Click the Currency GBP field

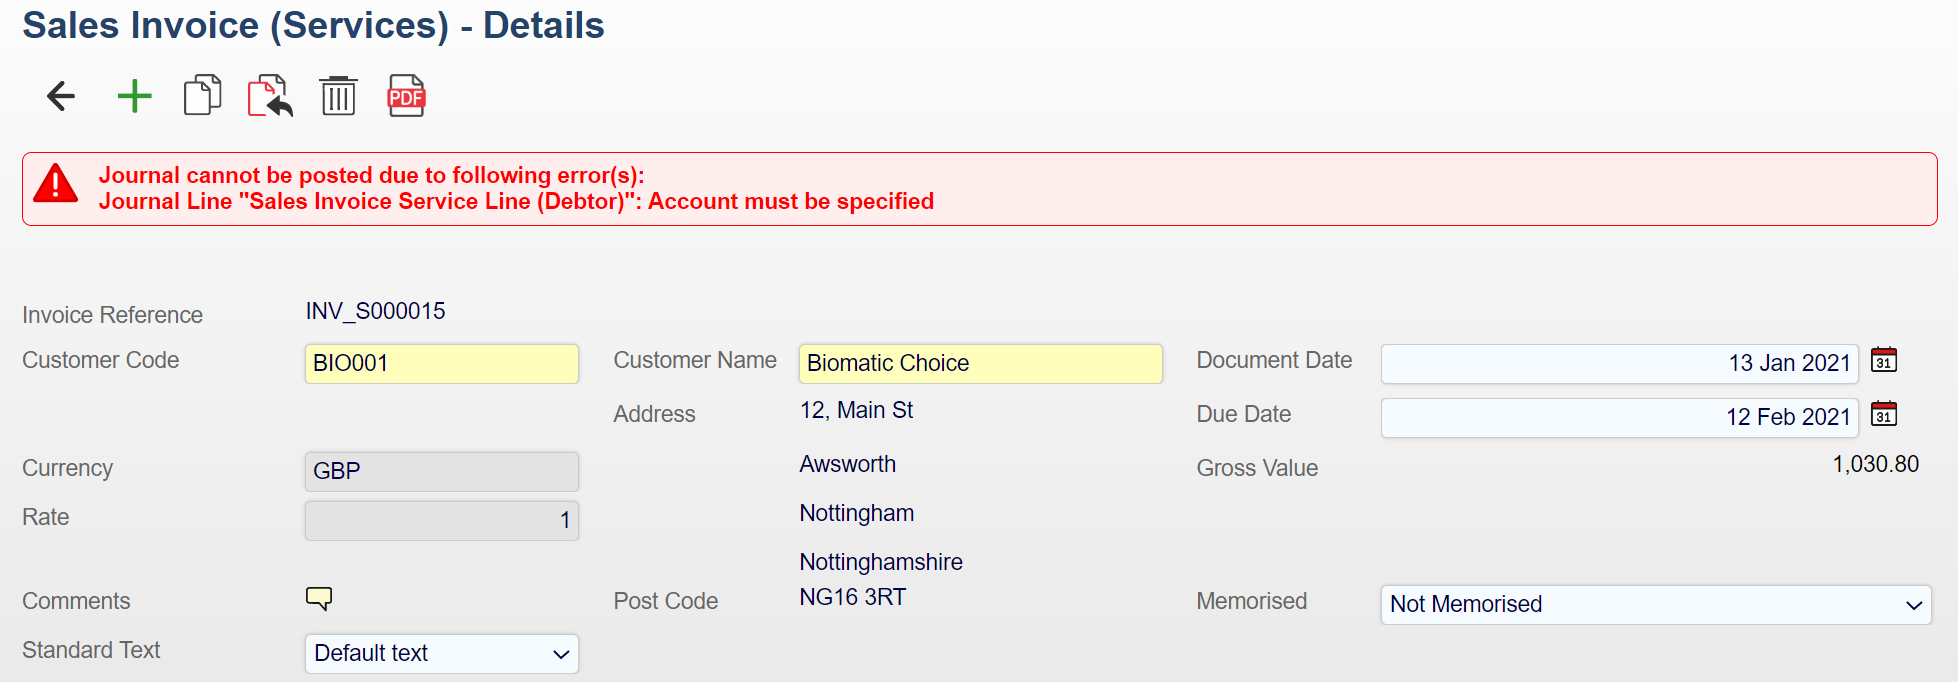[441, 471]
